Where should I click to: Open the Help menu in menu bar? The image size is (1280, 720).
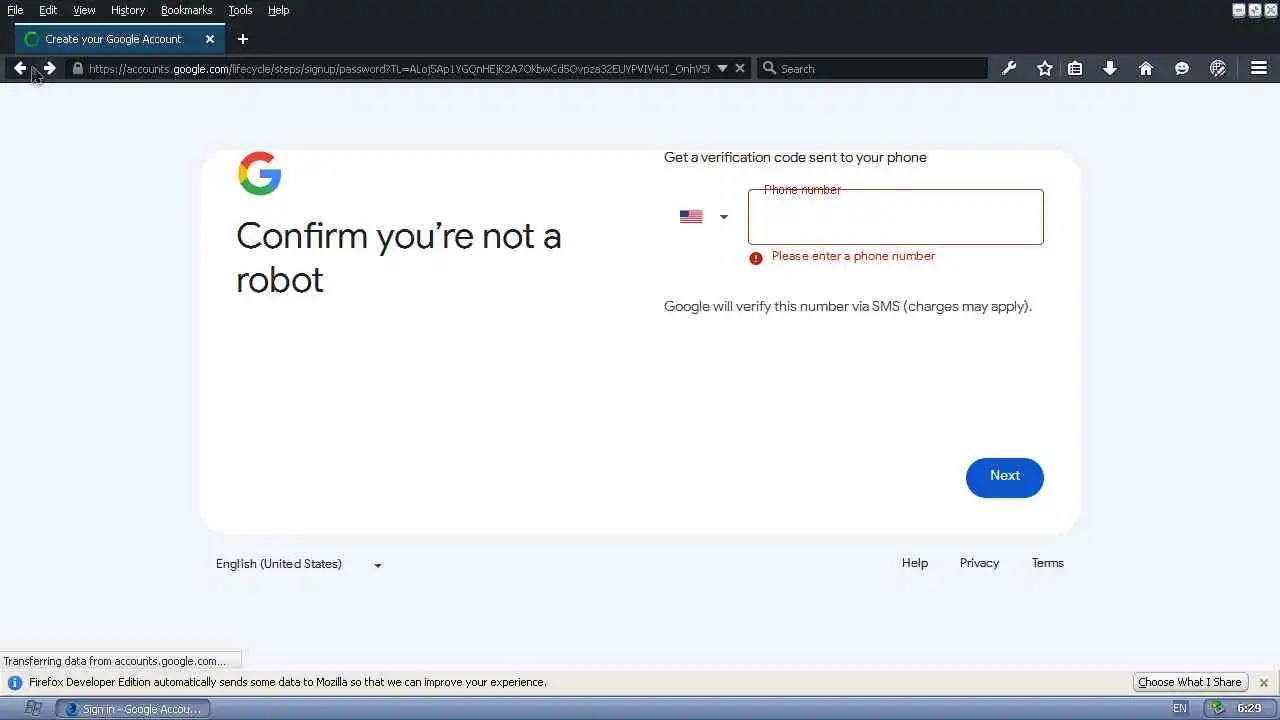coord(278,10)
